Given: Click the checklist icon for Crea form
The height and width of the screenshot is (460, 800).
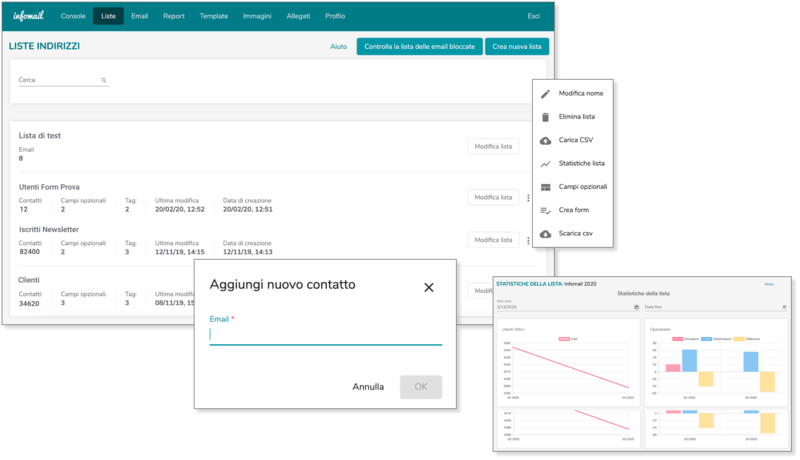Looking at the screenshot, I should (545, 211).
